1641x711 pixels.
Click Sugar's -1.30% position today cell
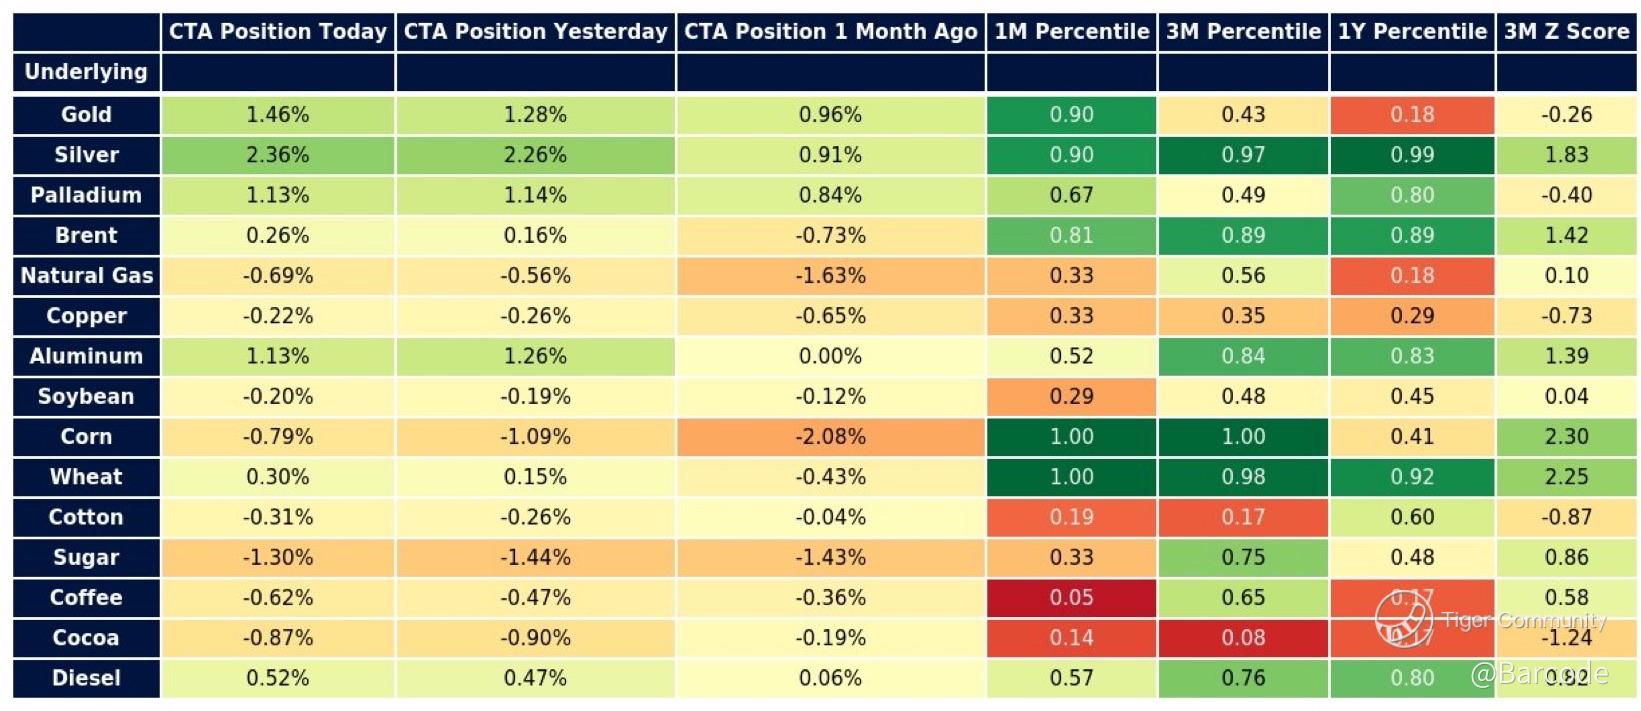pyautogui.click(x=278, y=558)
